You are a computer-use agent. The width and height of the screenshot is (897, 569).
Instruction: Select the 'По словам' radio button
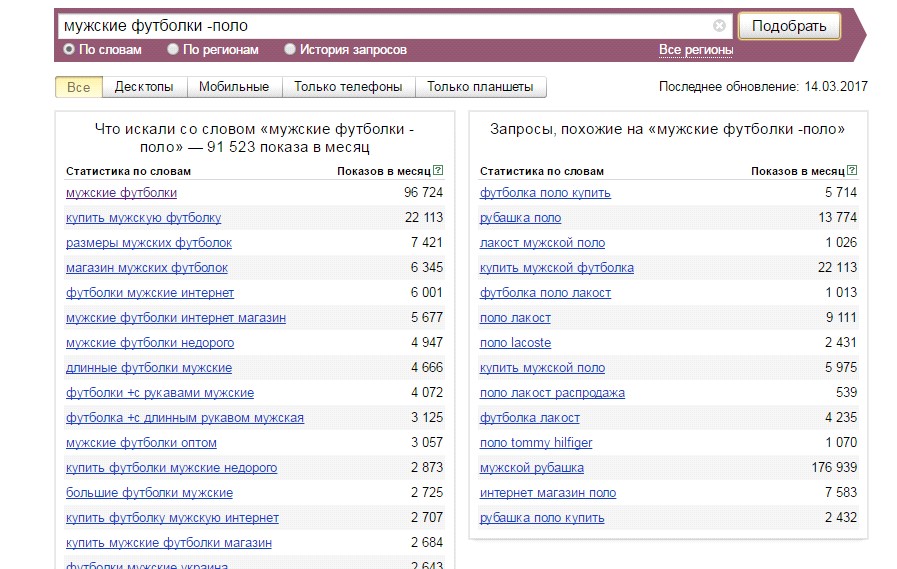point(69,49)
